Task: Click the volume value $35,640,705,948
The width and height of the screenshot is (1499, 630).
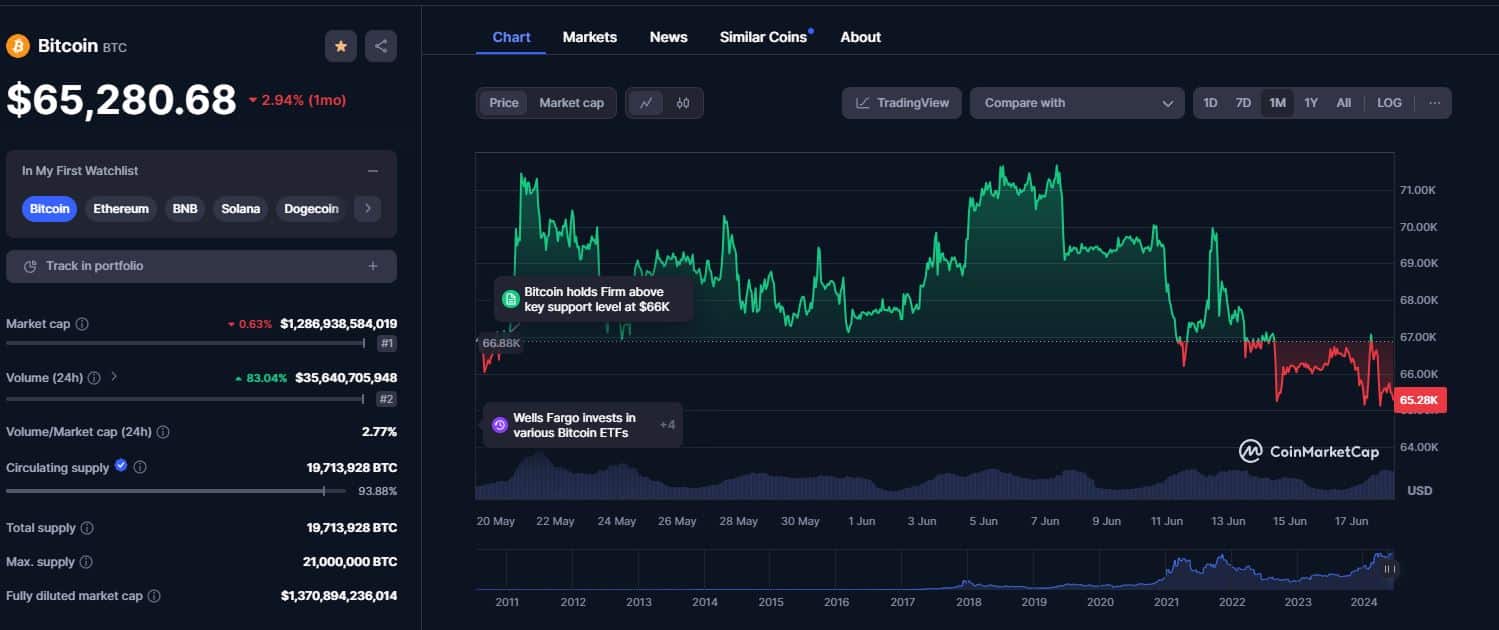Action: (345, 378)
